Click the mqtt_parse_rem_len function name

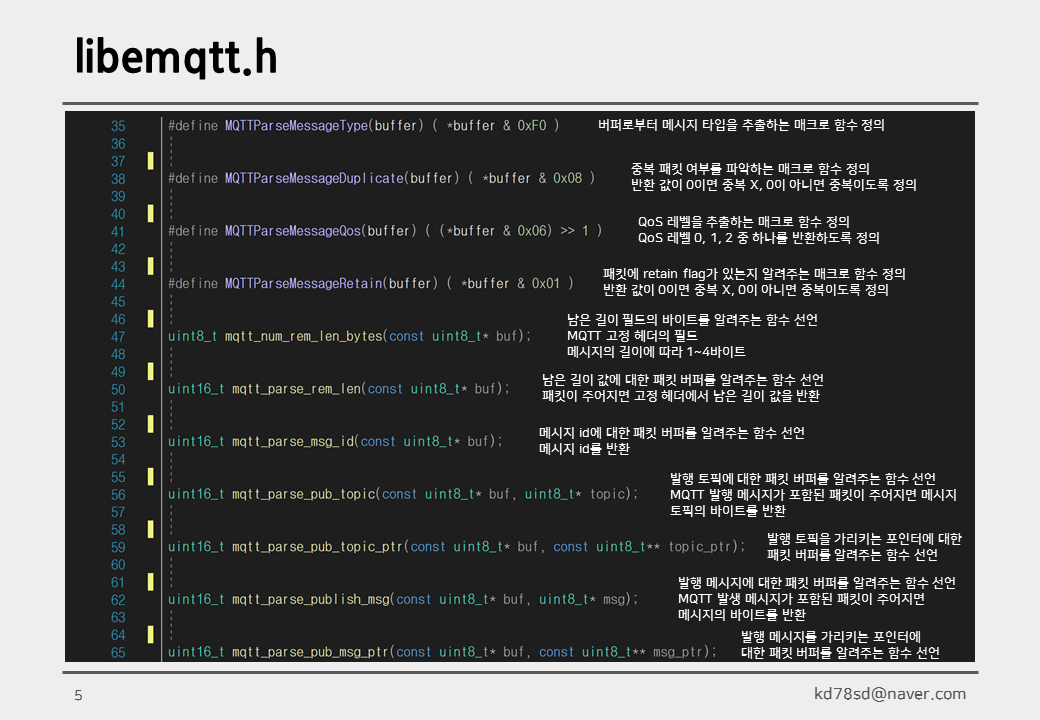point(296,389)
